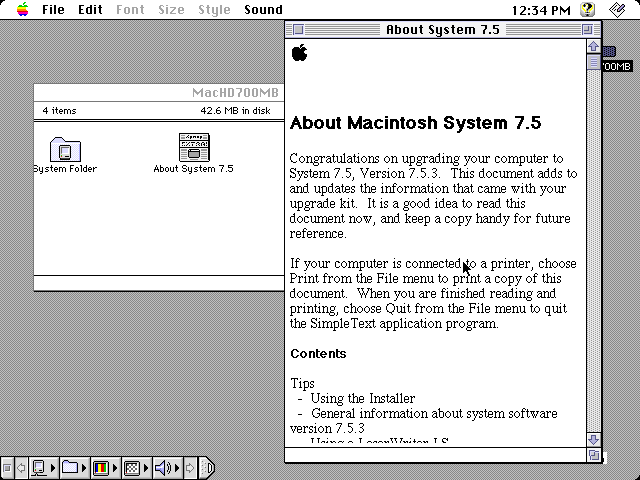Open the File Sharing control strip module
The image size is (640, 480).
[x=75, y=468]
